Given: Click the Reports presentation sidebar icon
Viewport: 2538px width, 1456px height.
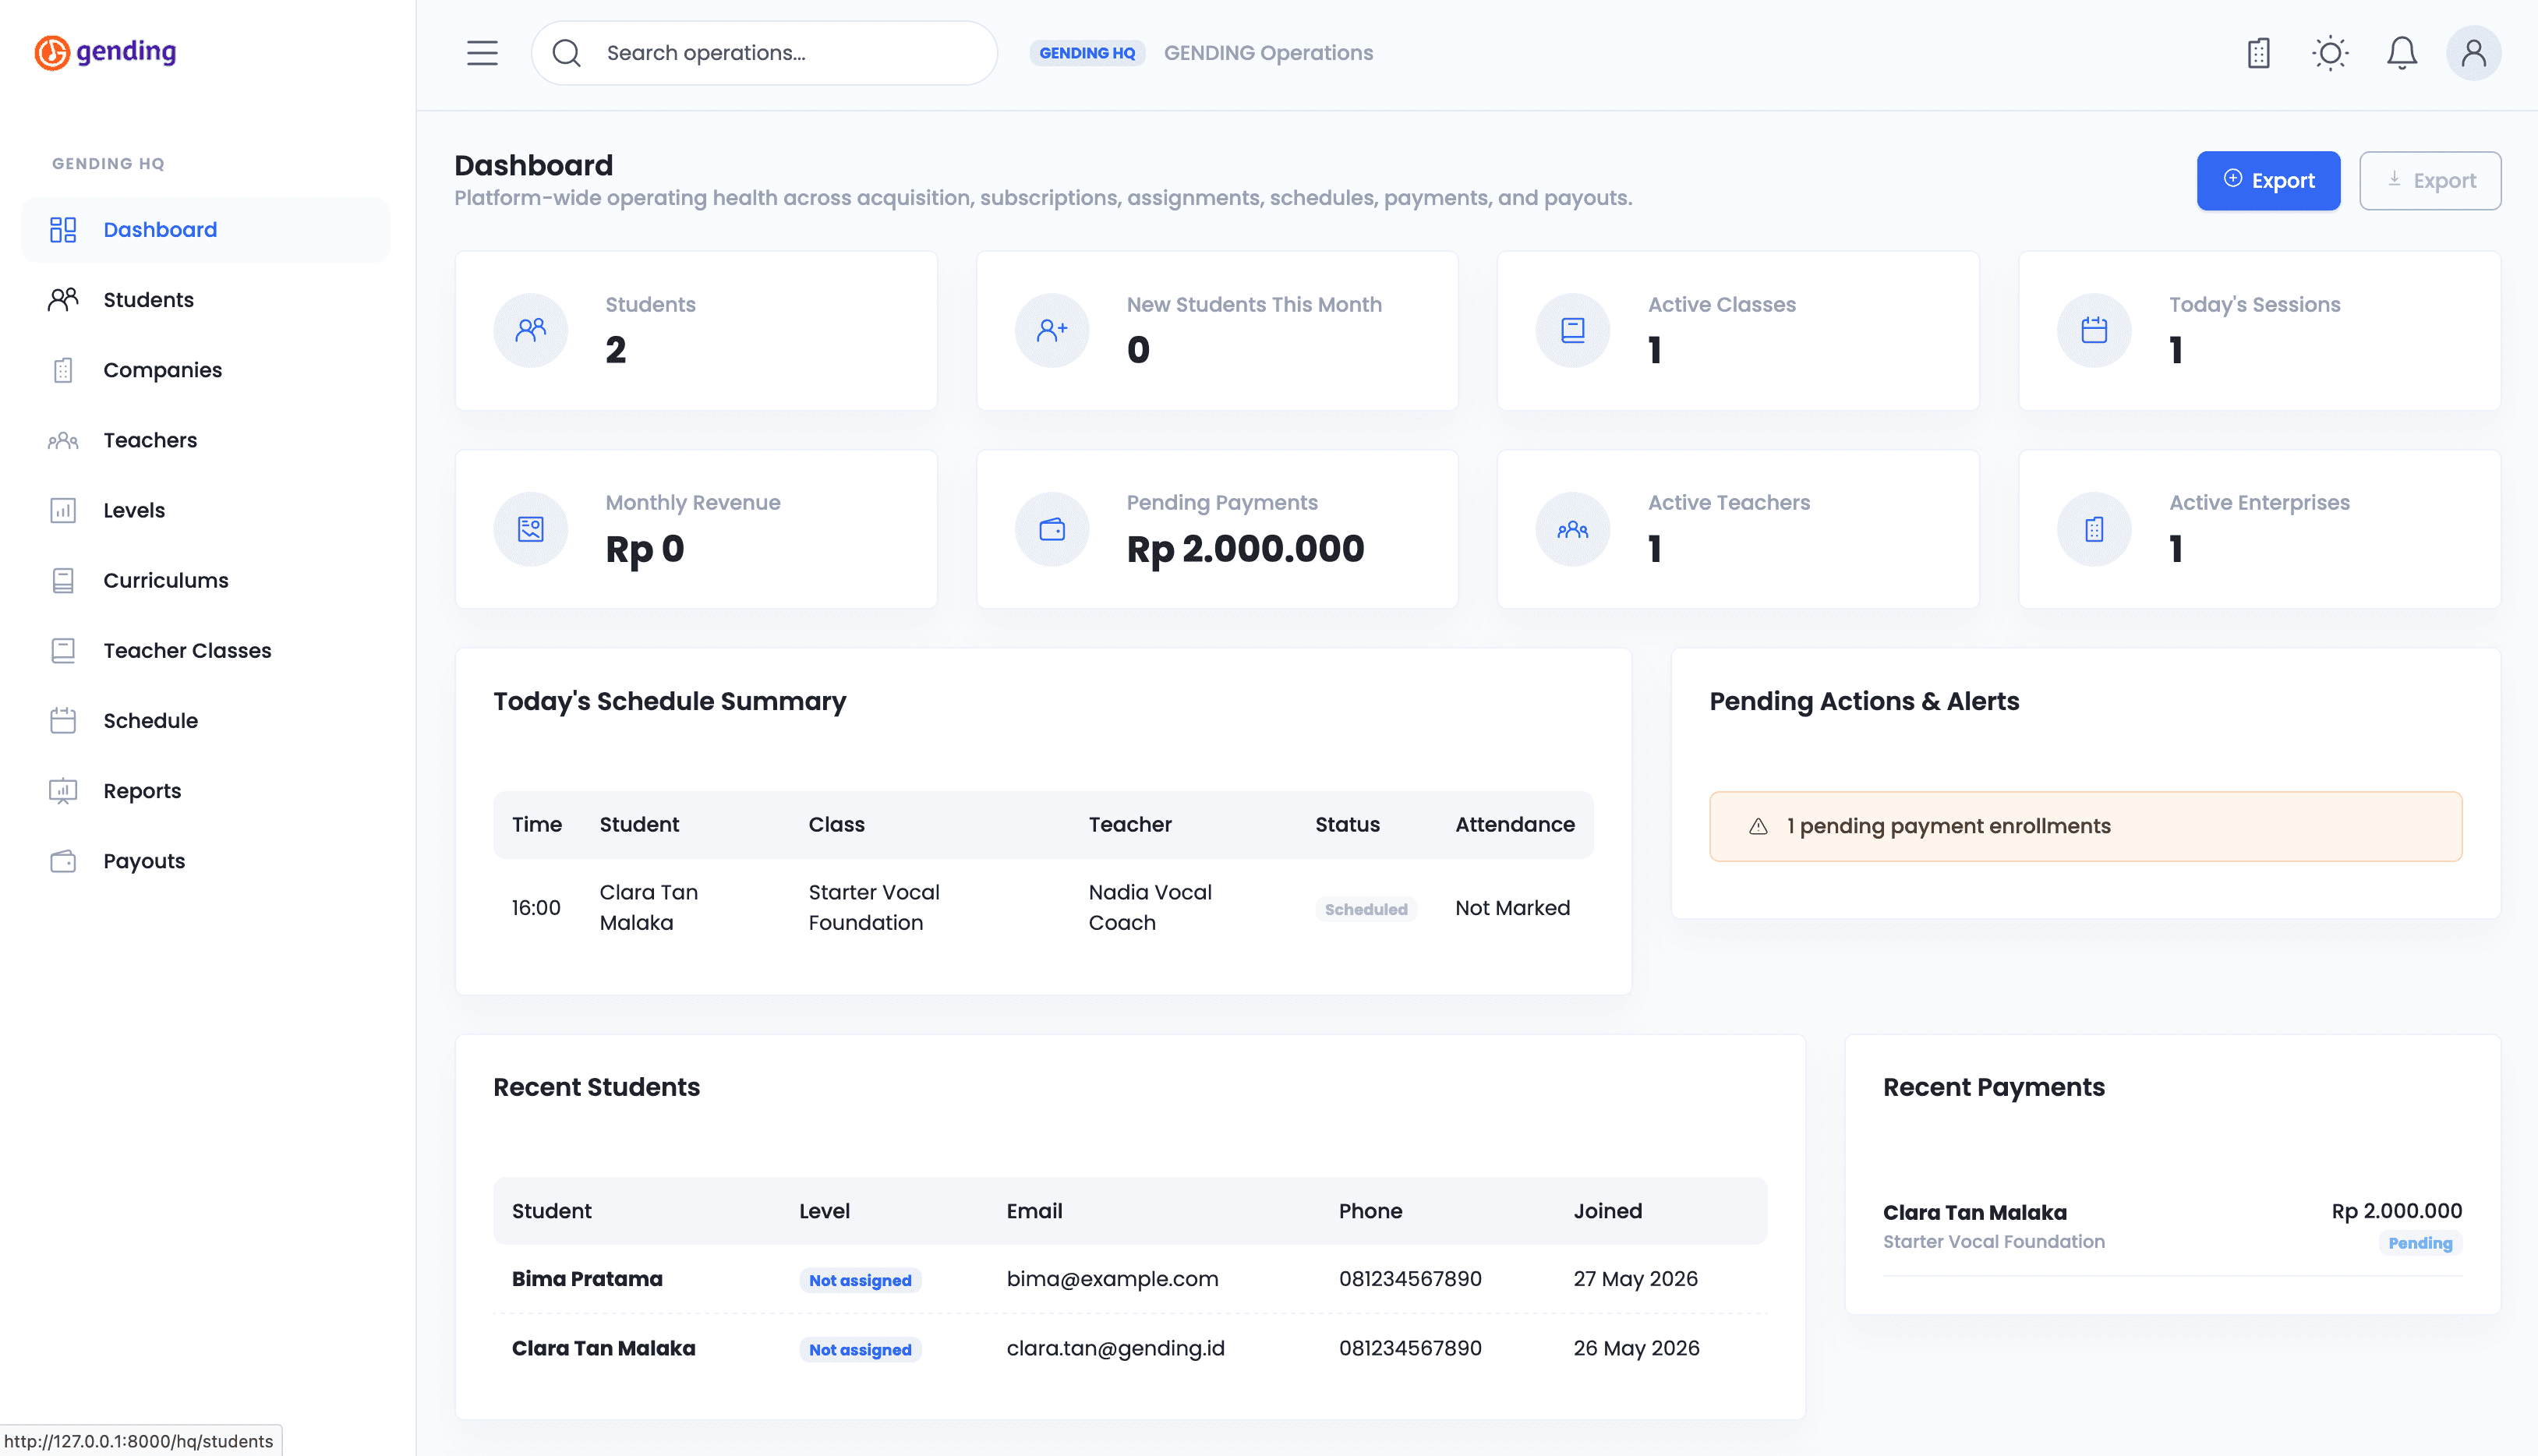Looking at the screenshot, I should [63, 791].
